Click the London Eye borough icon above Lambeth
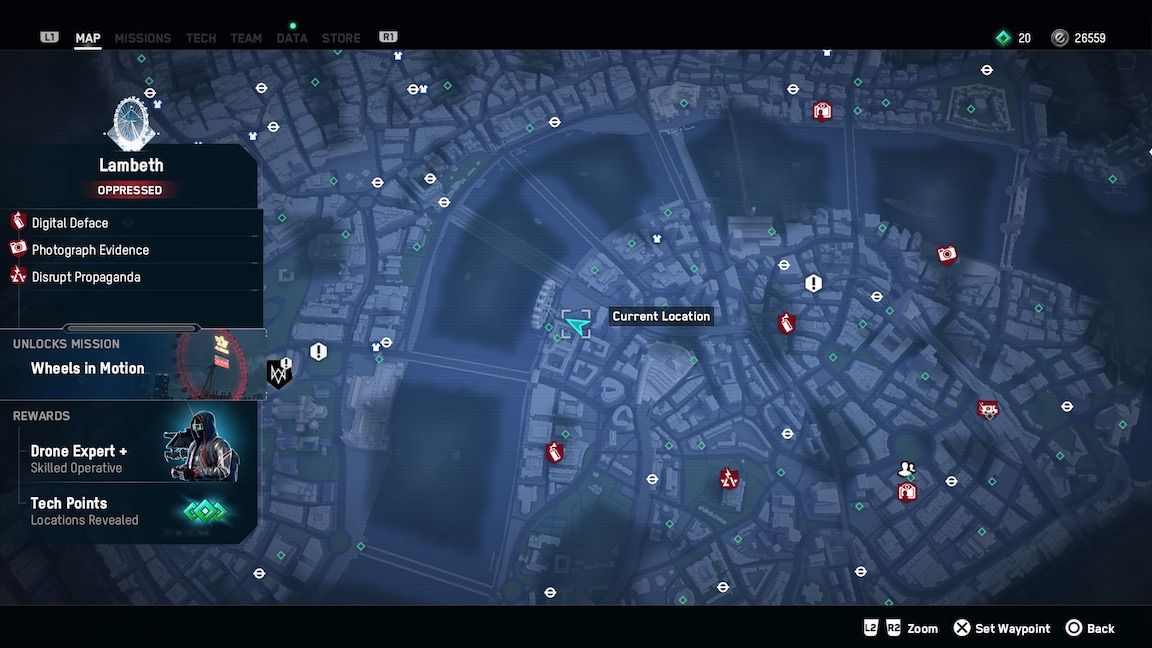The width and height of the screenshot is (1152, 648). (131, 123)
